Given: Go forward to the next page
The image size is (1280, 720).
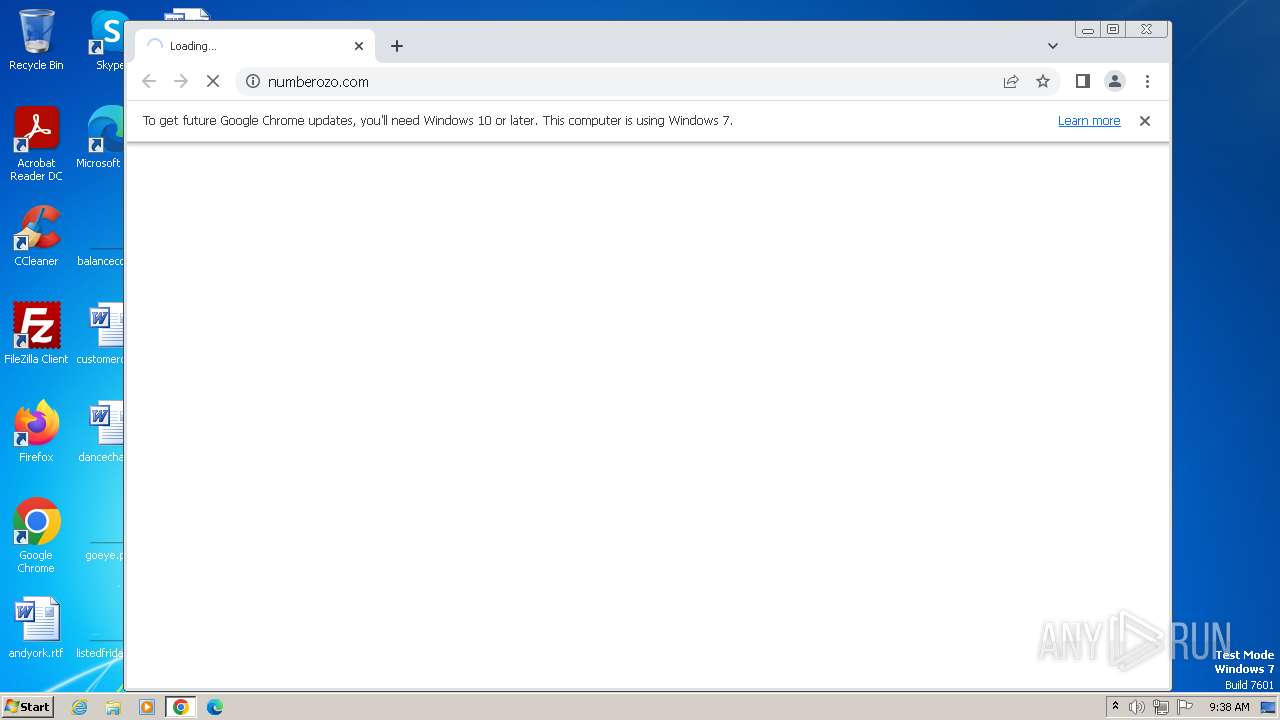Looking at the screenshot, I should [x=181, y=81].
